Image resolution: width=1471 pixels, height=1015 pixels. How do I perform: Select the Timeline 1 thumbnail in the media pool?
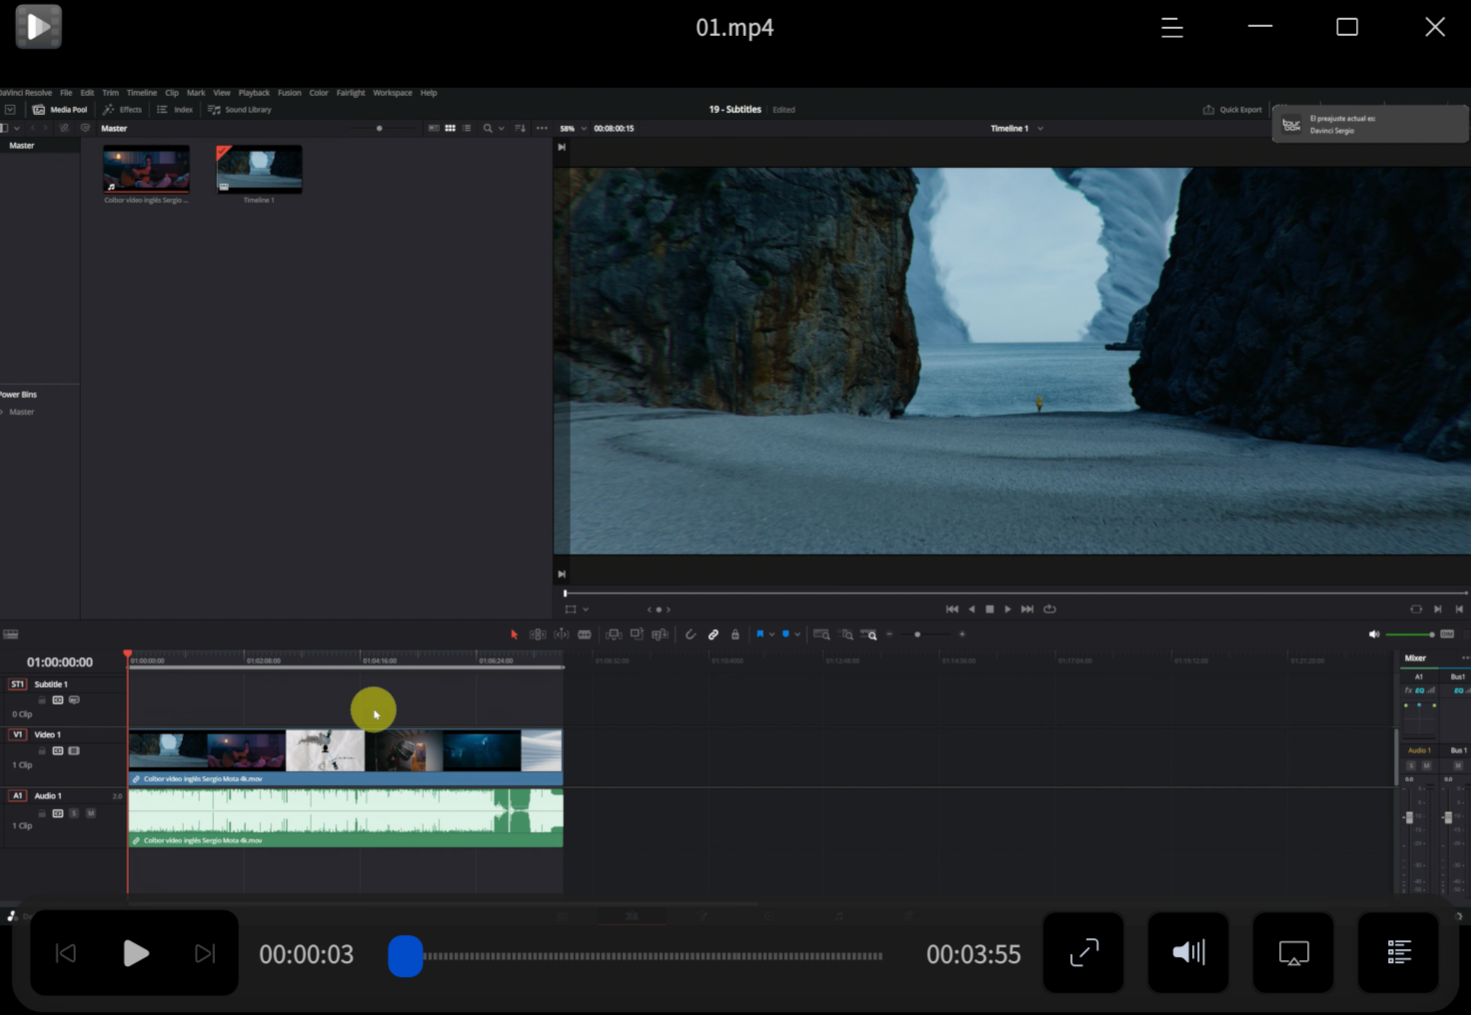pos(259,168)
